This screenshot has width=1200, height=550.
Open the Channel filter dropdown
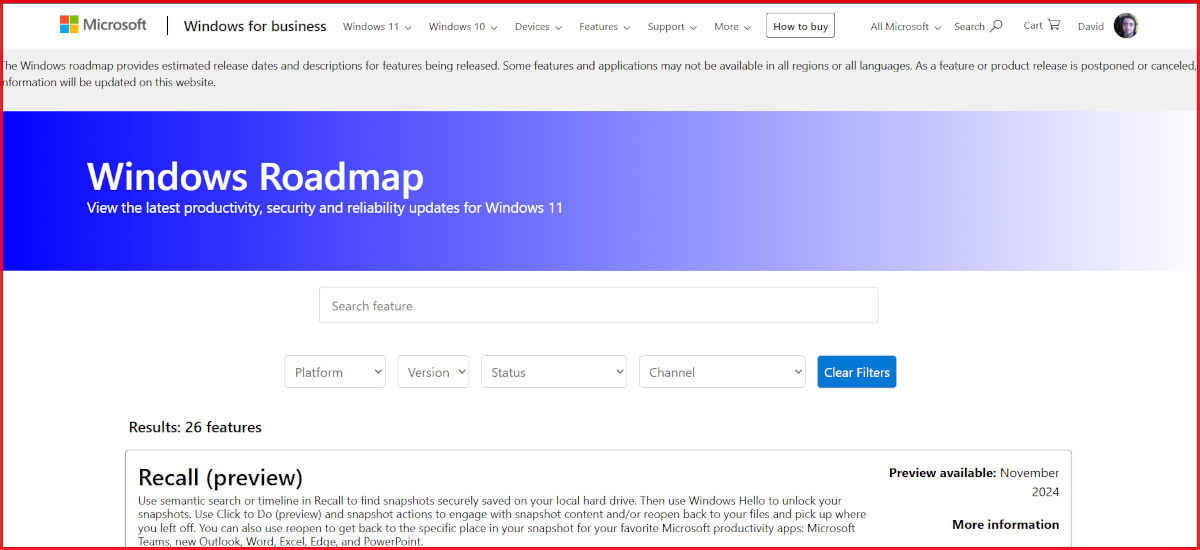[x=721, y=372]
